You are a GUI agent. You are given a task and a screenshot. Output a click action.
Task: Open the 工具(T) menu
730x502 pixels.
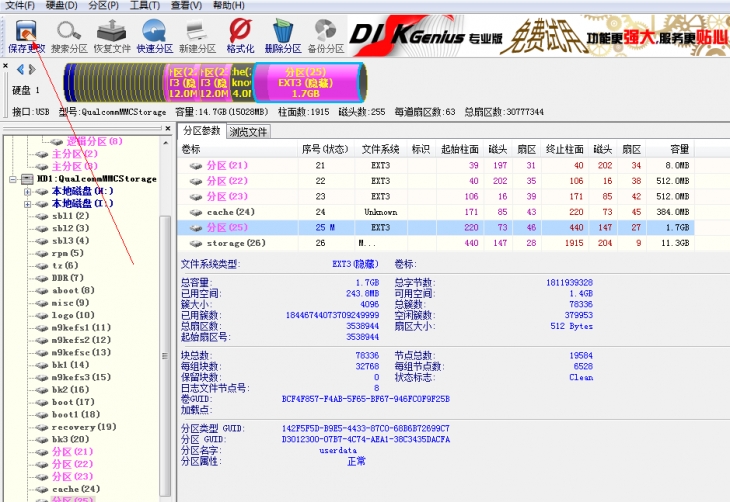point(145,6)
